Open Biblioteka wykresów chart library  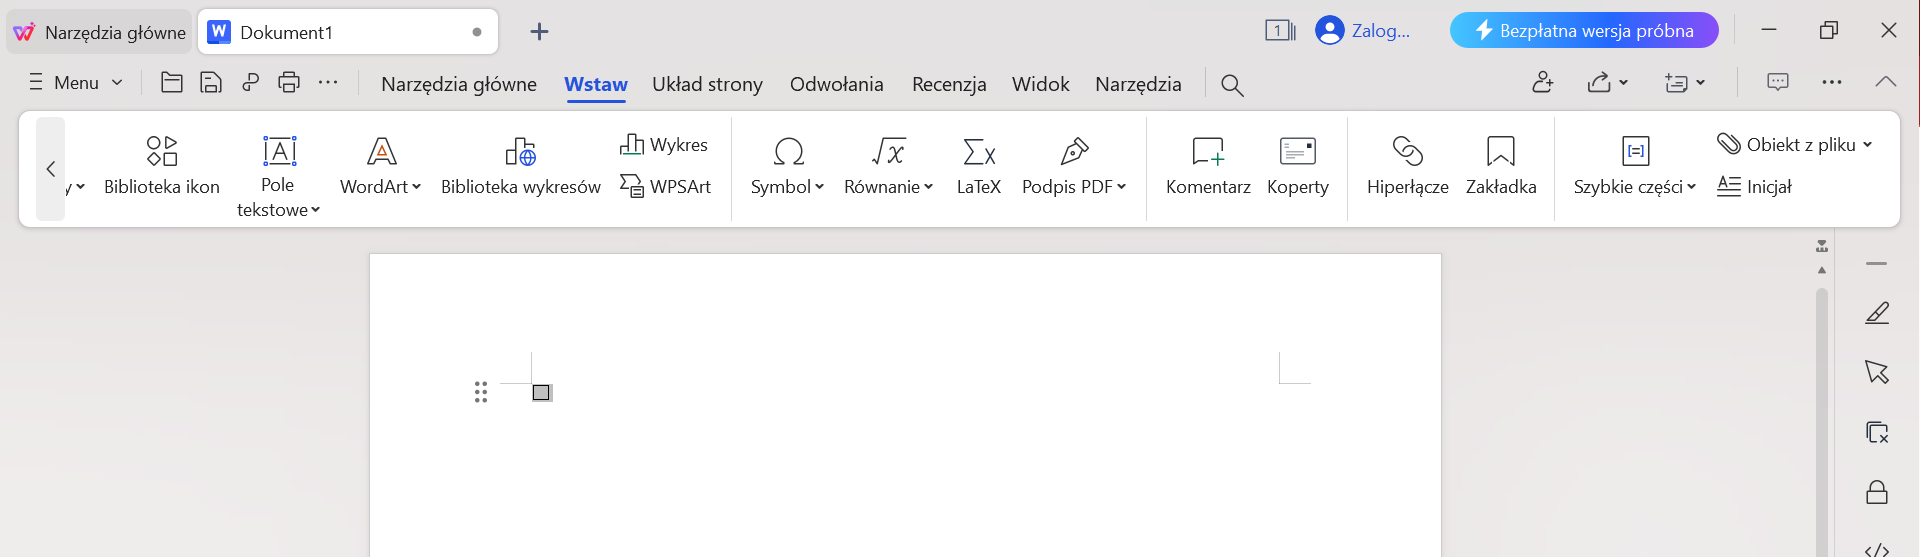click(x=520, y=166)
